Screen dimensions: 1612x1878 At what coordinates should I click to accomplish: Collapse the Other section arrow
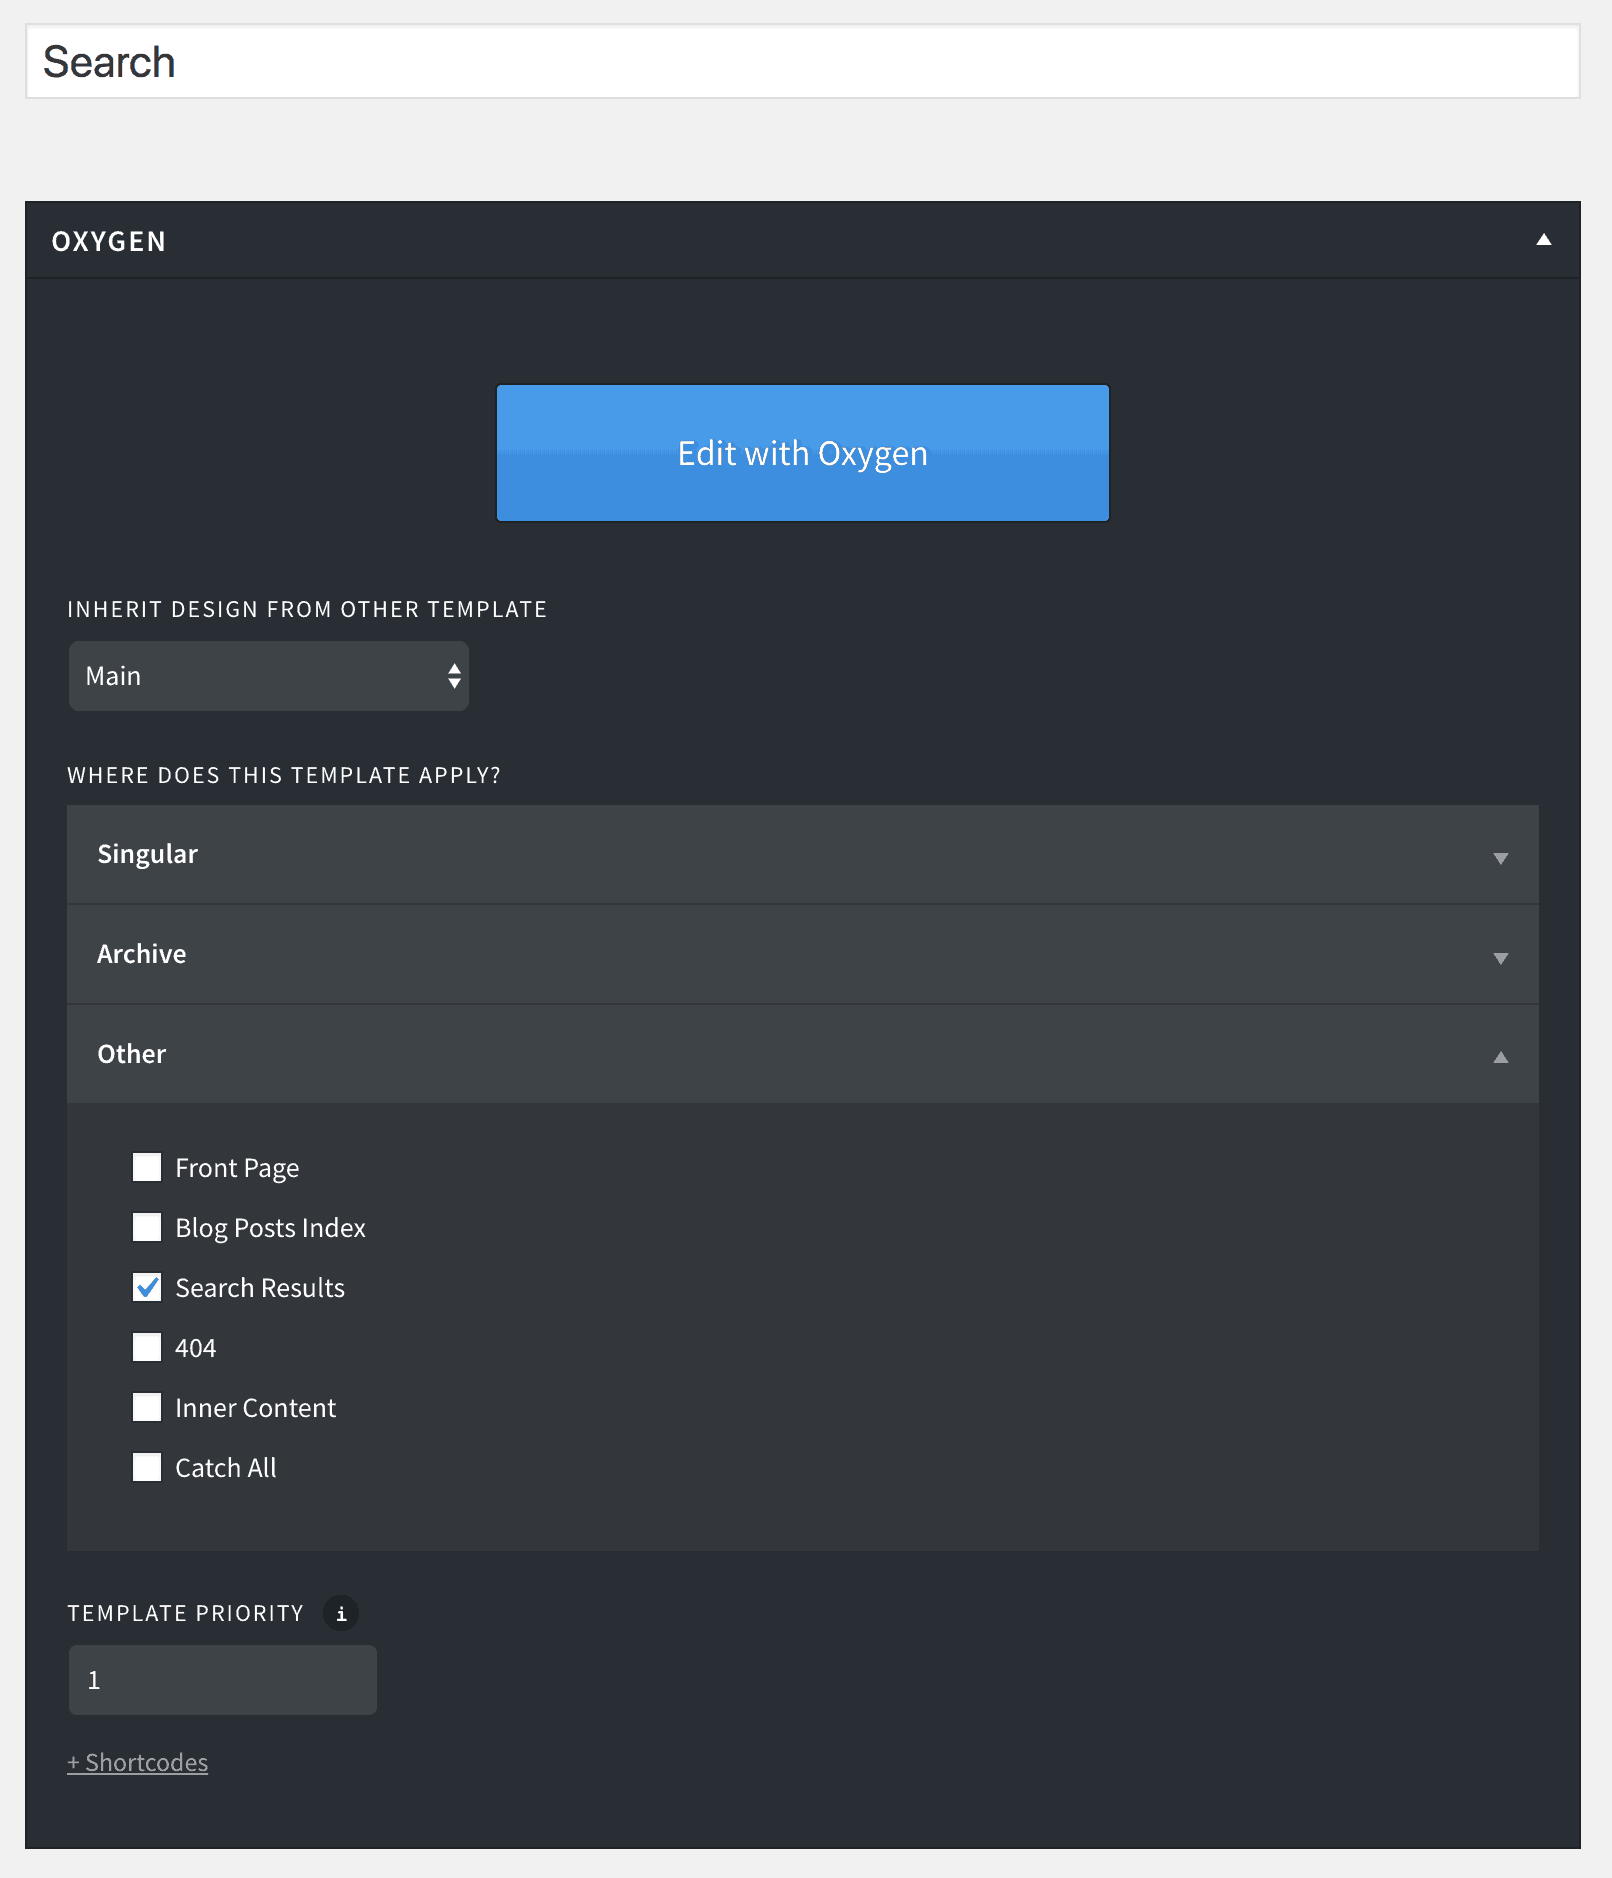point(1500,1057)
